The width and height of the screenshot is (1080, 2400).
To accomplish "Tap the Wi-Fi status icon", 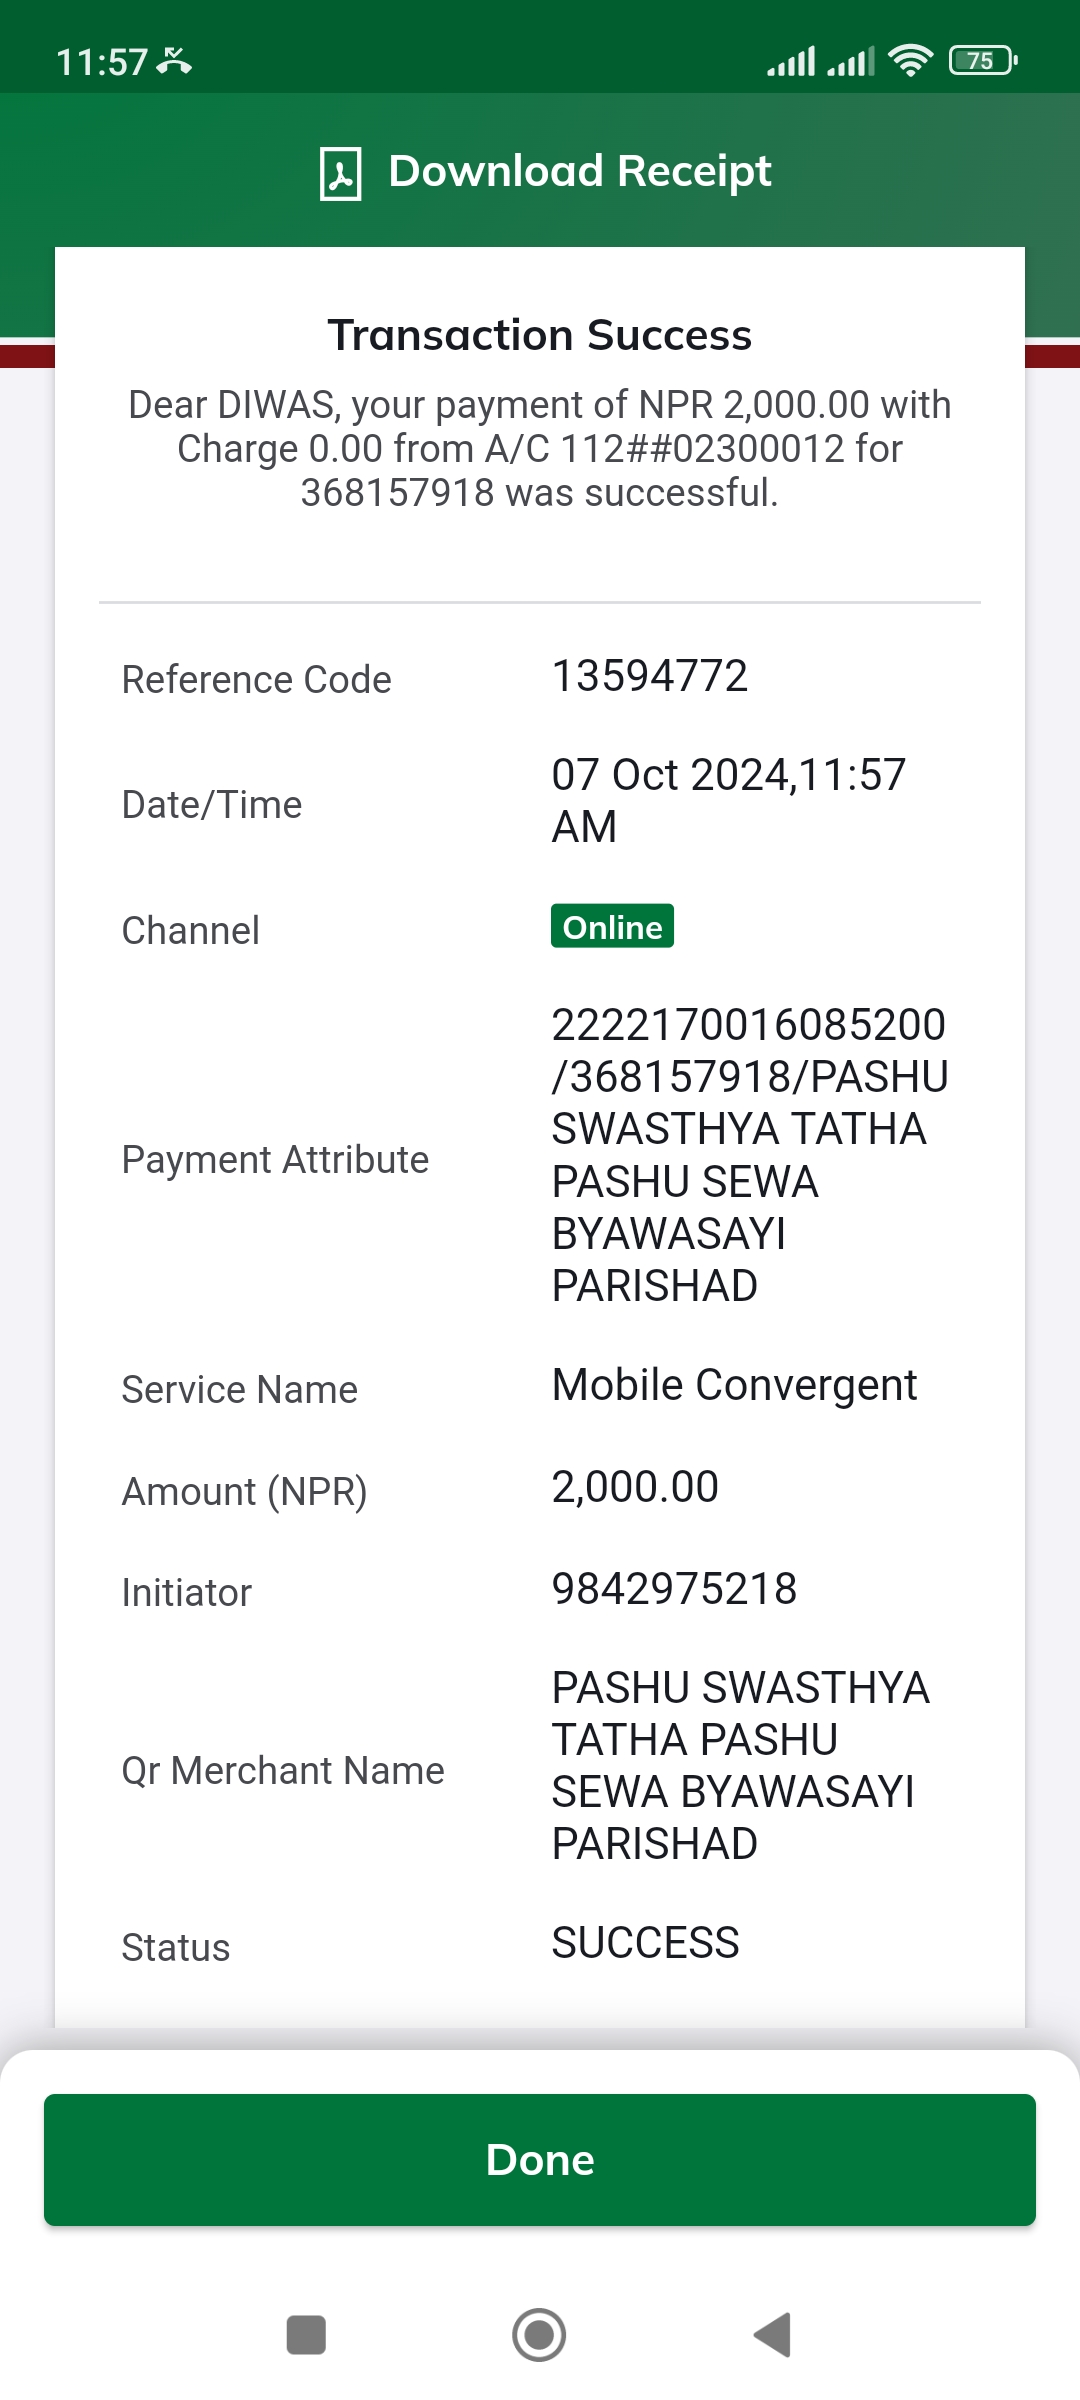I will (910, 61).
